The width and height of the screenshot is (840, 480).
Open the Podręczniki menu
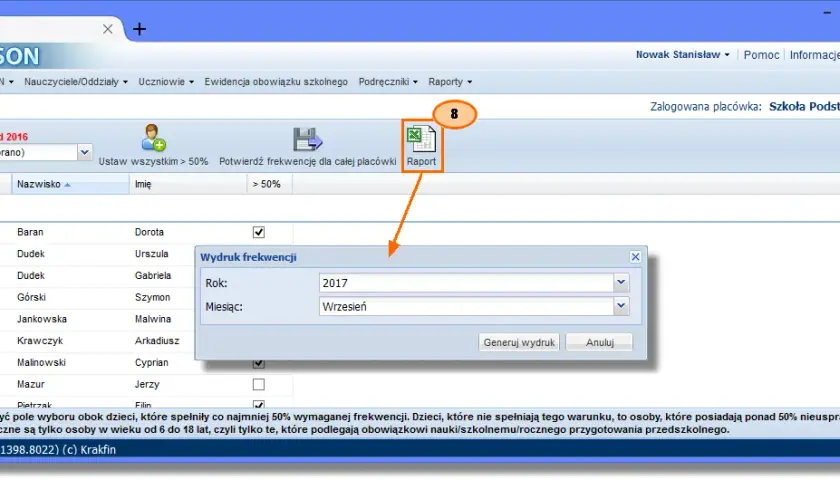coord(388,82)
